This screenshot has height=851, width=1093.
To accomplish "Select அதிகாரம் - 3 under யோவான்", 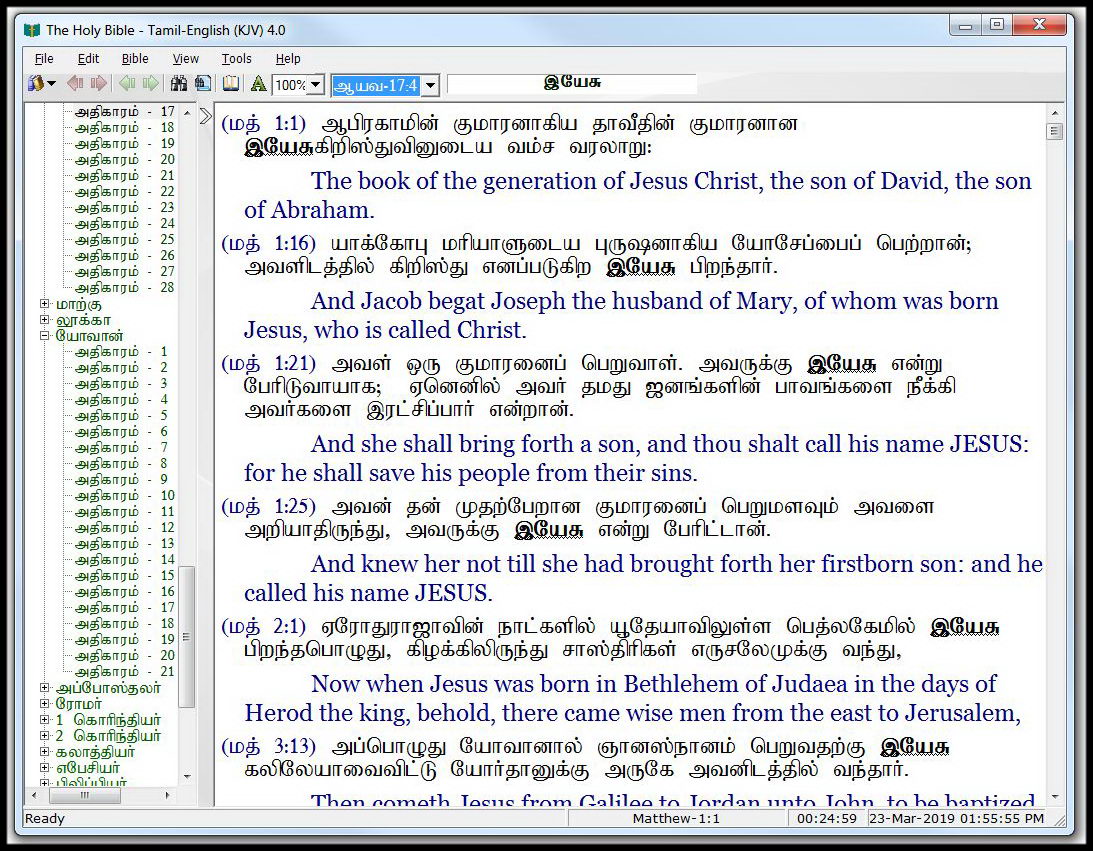I will tap(121, 384).
